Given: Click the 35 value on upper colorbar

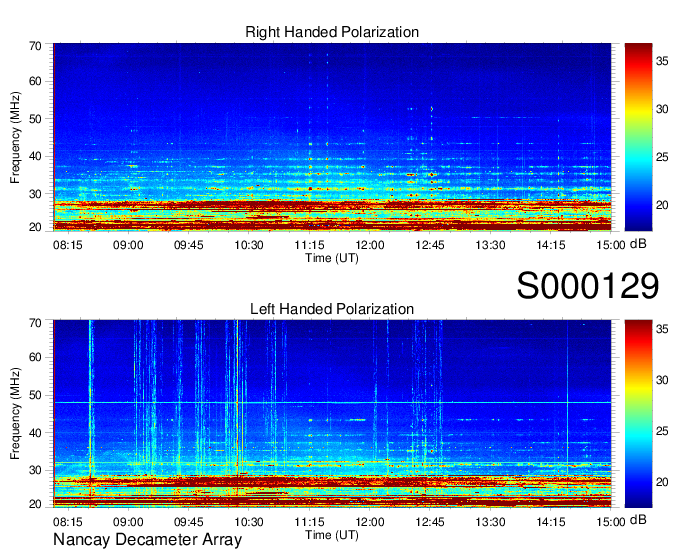Looking at the screenshot, I should tap(662, 61).
